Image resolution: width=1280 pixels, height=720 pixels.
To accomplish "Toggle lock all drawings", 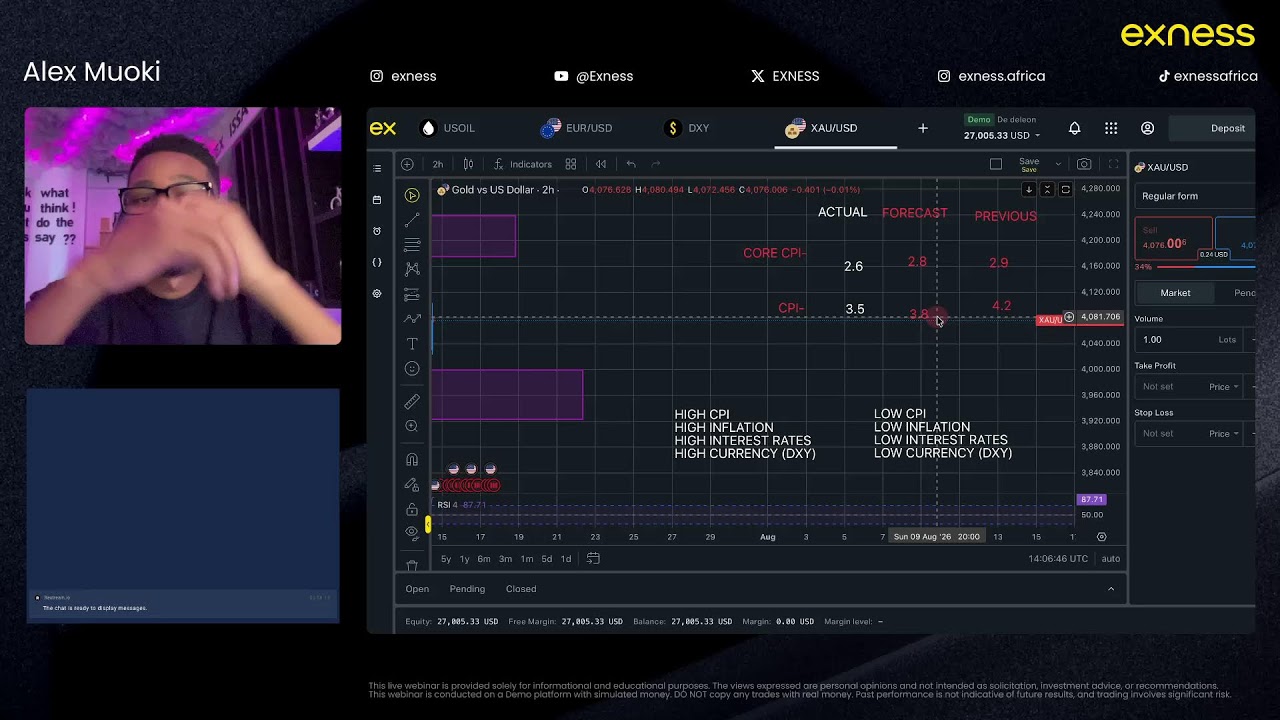I will [412, 509].
